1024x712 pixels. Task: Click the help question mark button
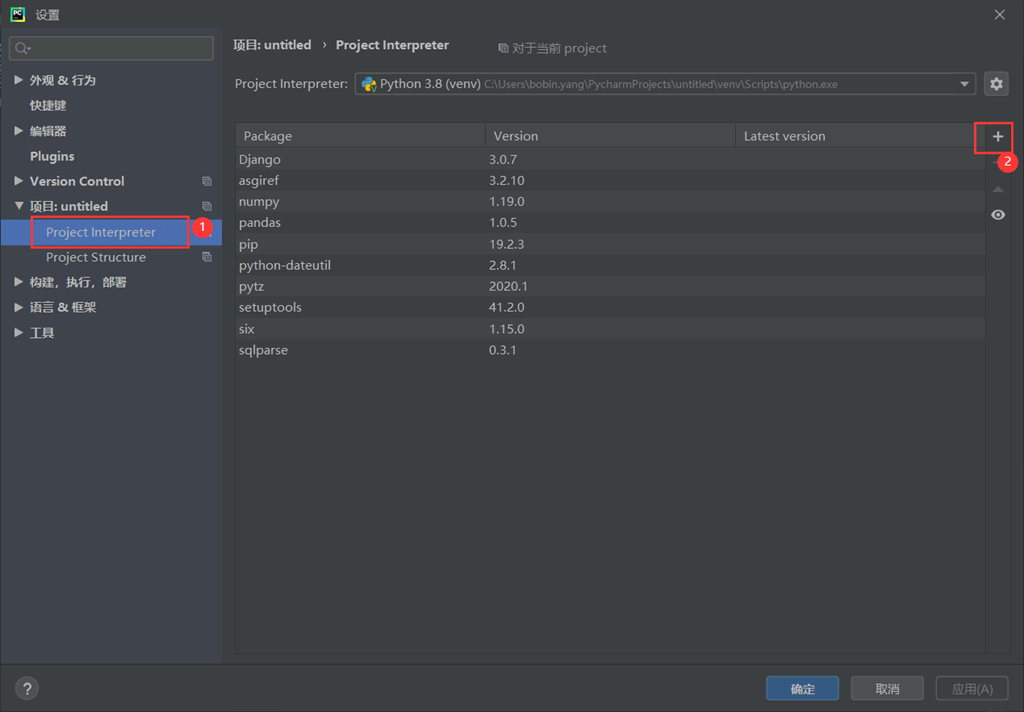pyautogui.click(x=27, y=688)
